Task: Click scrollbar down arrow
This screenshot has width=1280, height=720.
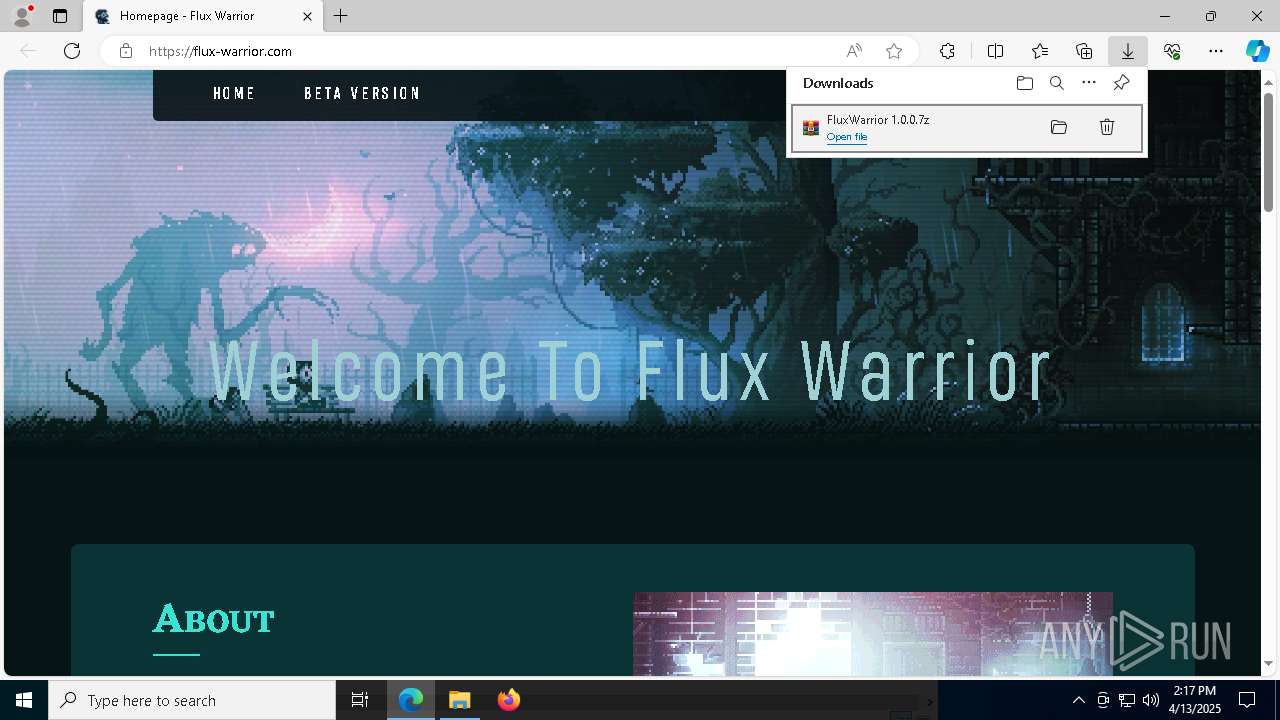Action: tap(1269, 663)
